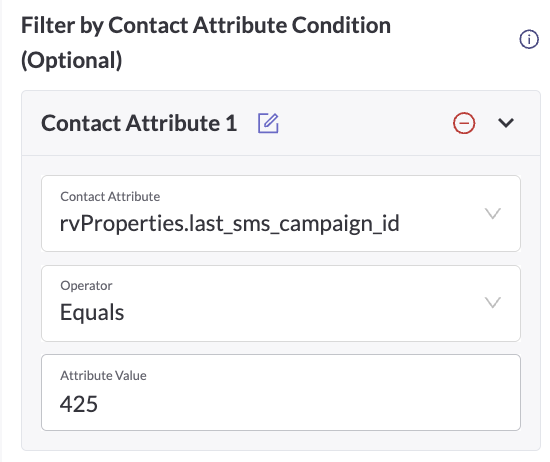Click the rvProperties.last_sms_campaign_id selected value
Image resolution: width=550 pixels, height=462 pixels.
click(230, 223)
